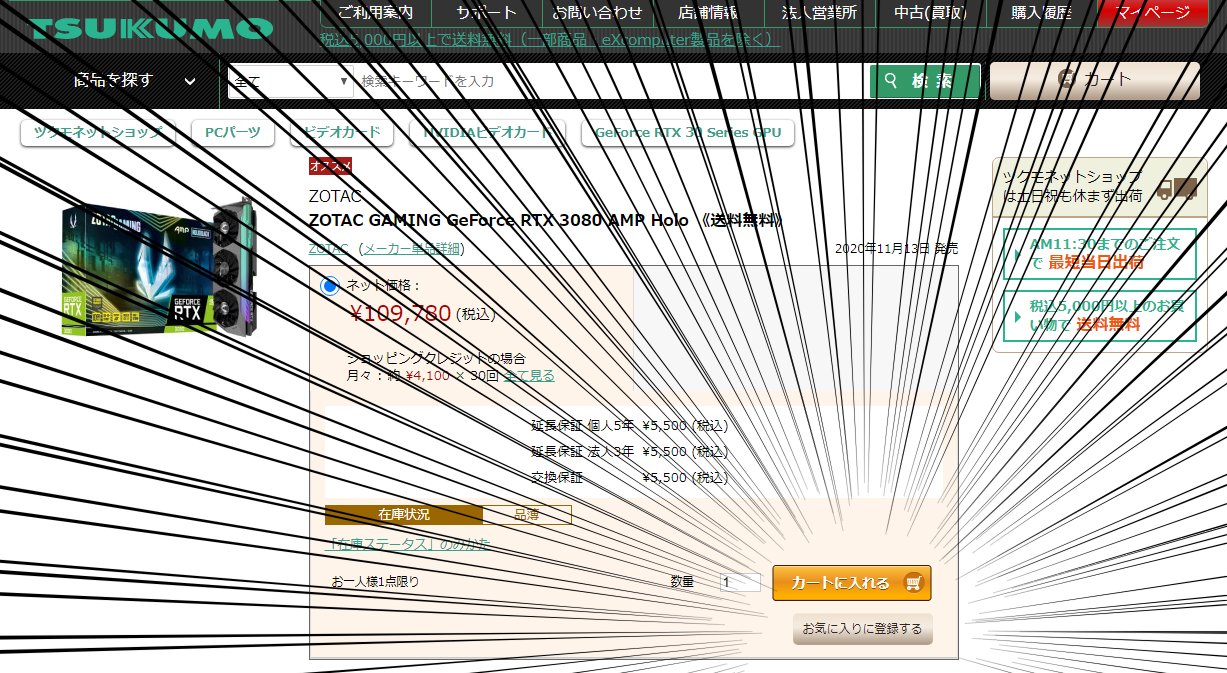Open ご利用案内 menu item
The height and width of the screenshot is (673, 1227).
pyautogui.click(x=375, y=13)
